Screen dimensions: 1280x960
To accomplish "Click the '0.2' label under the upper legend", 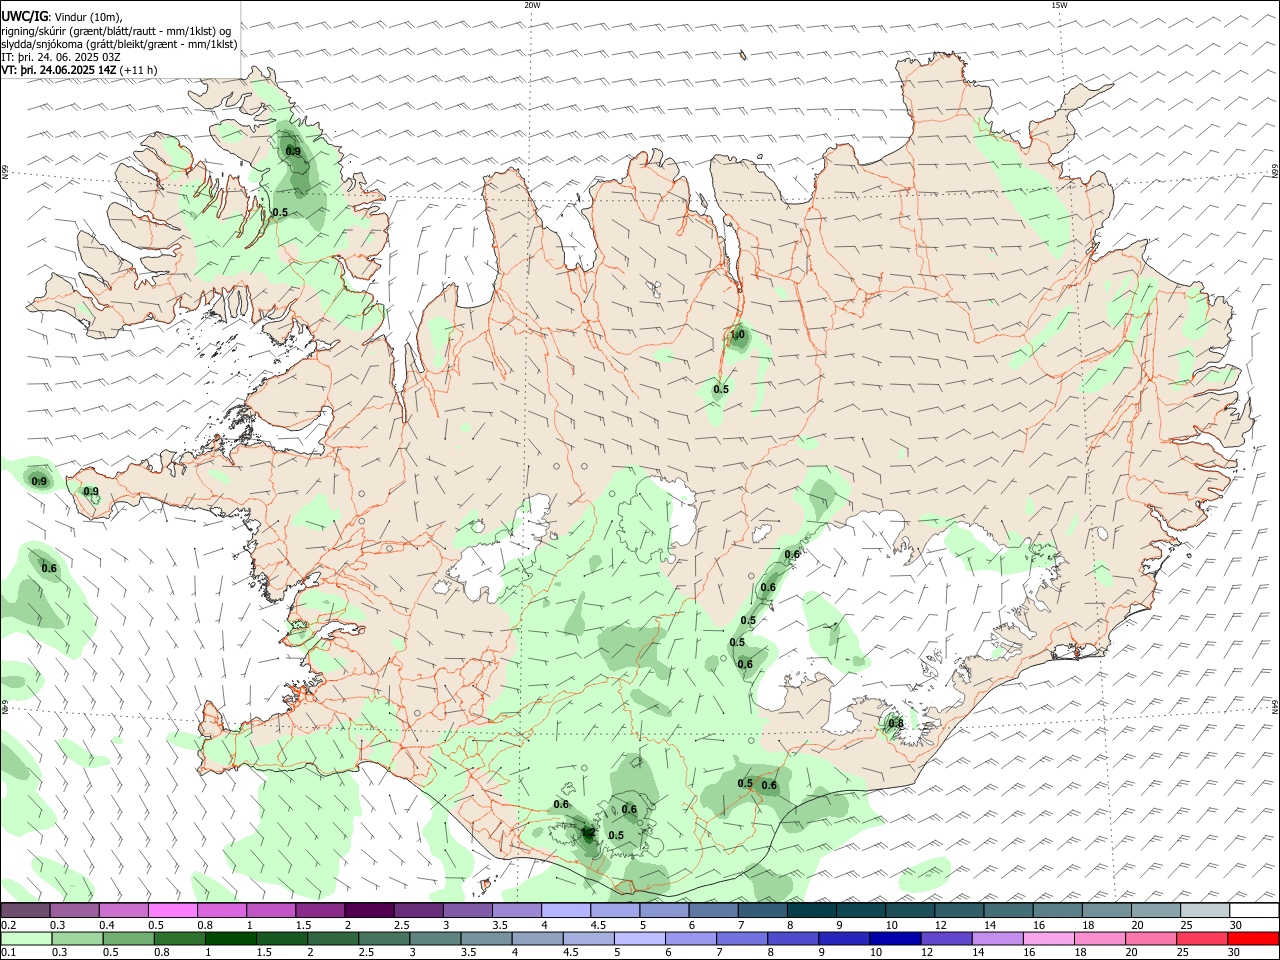I will coord(8,925).
